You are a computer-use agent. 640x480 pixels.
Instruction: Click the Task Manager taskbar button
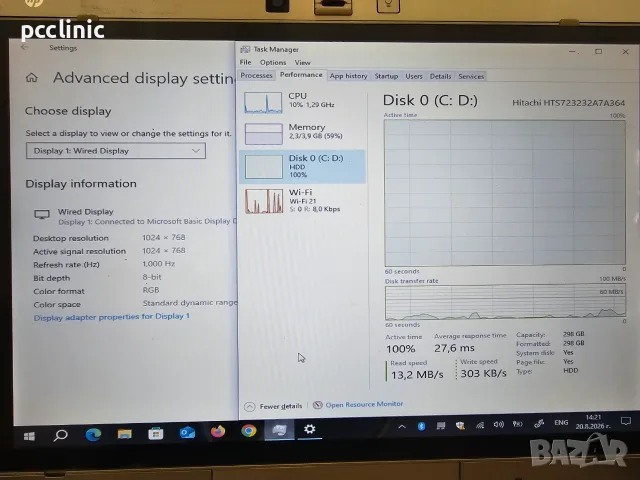click(279, 430)
